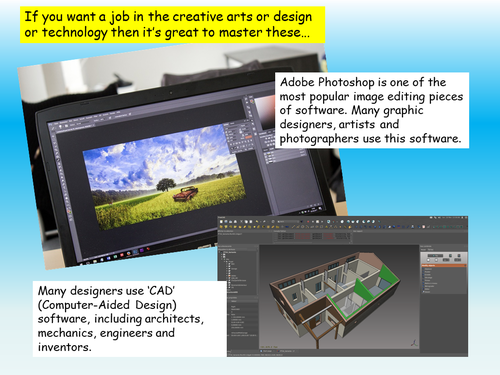Collapse the top document node in CAD tree

tap(220, 252)
